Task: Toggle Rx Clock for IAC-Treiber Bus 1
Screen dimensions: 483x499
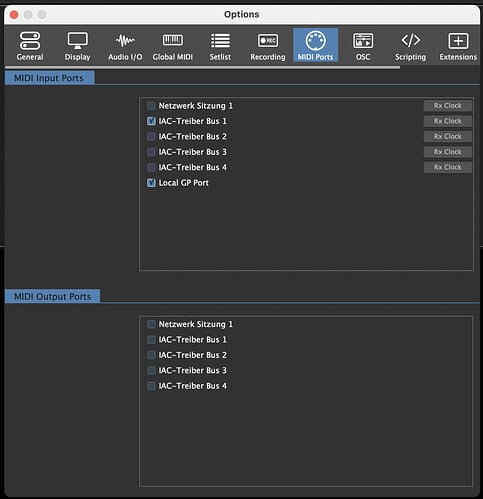Action: point(448,121)
